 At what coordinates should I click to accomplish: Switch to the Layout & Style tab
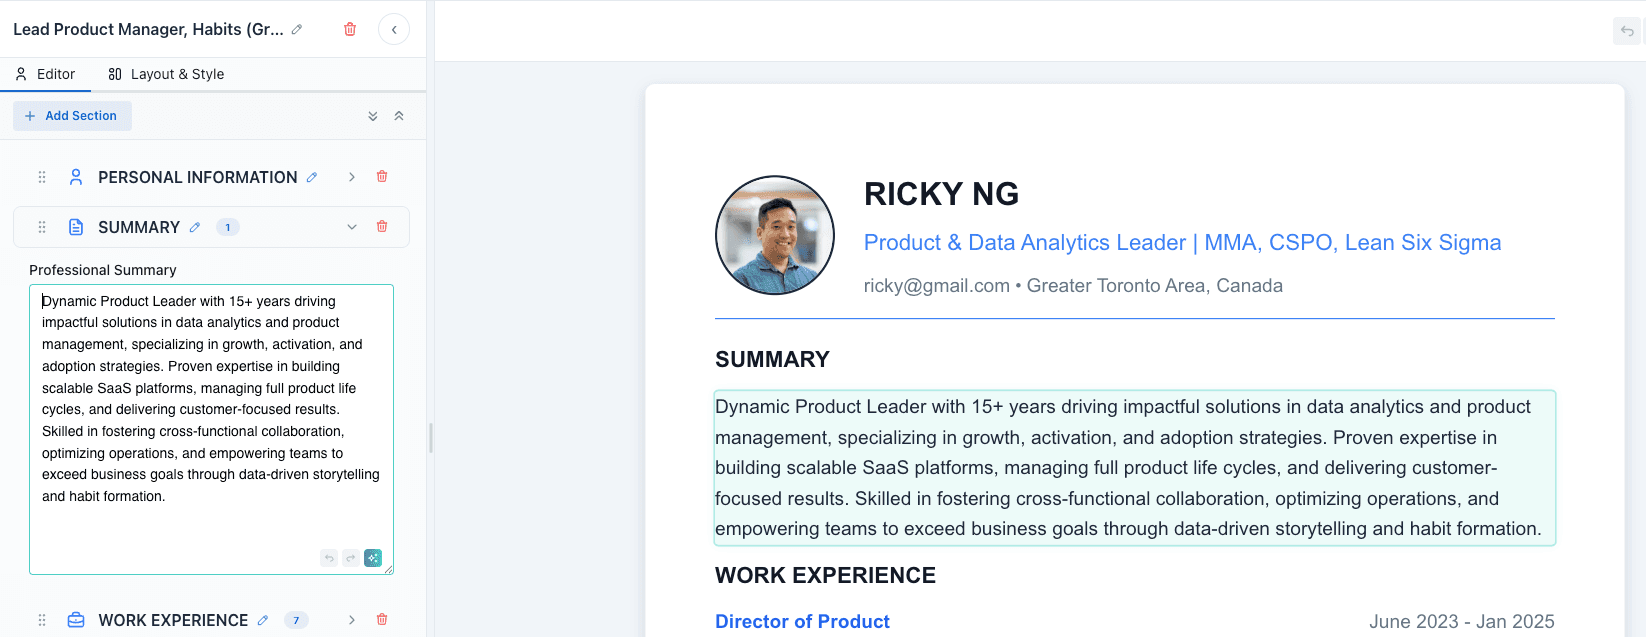point(166,74)
